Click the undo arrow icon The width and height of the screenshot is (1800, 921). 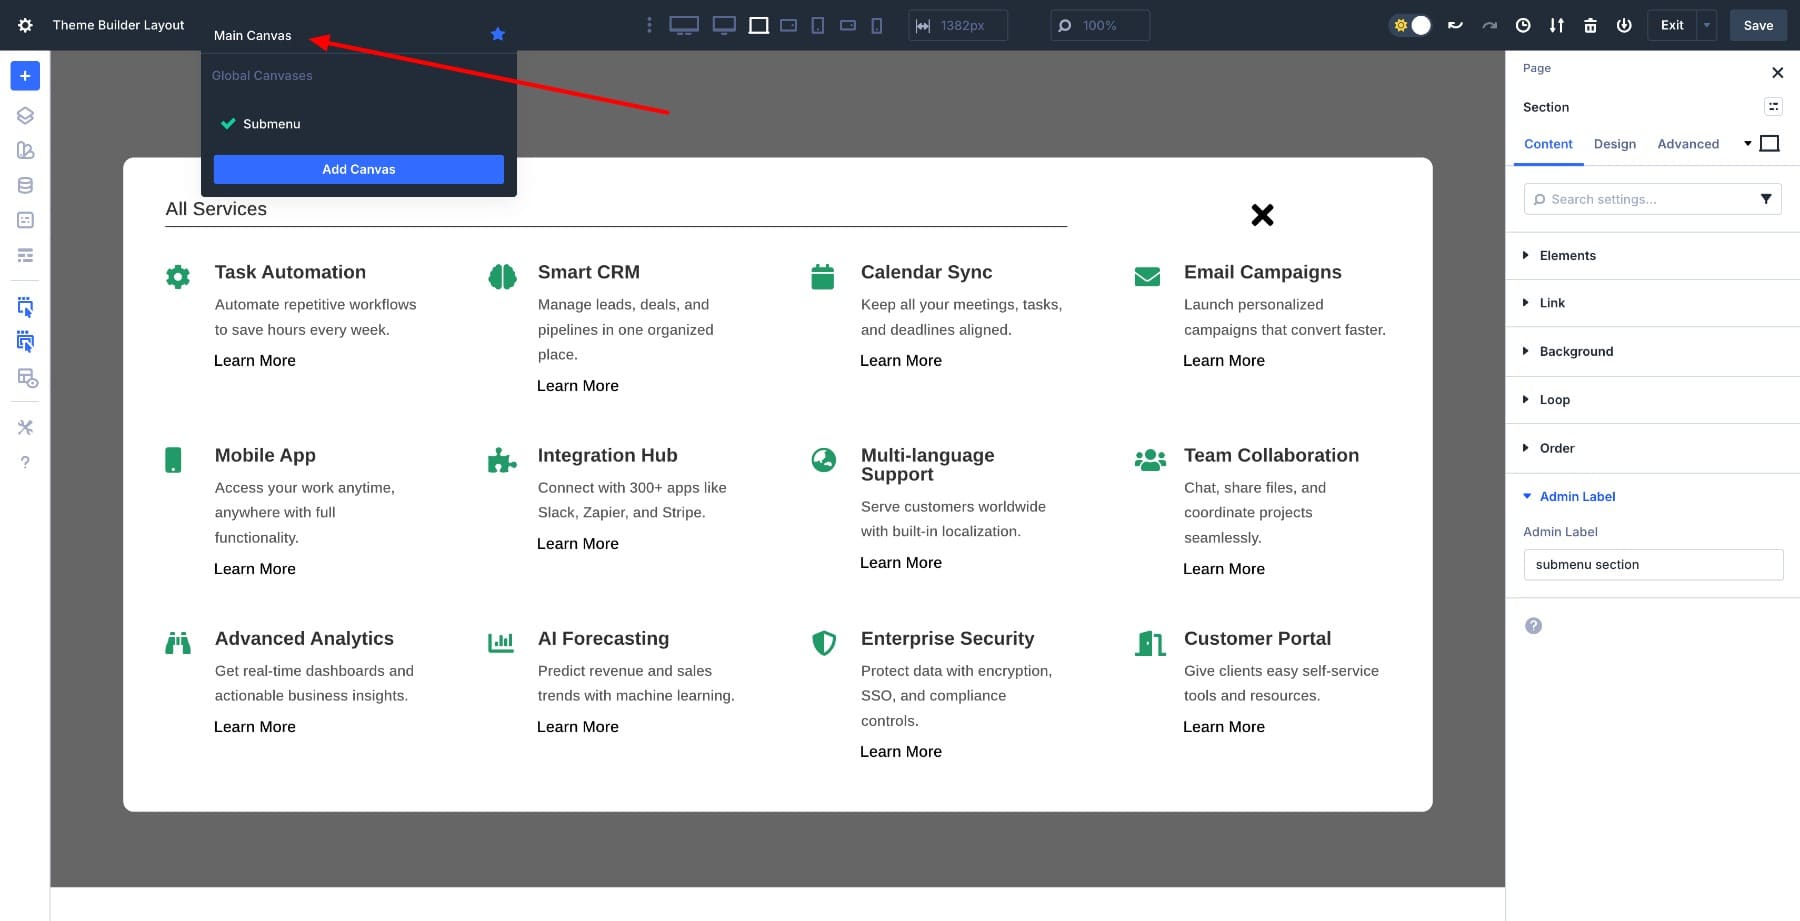pos(1455,26)
